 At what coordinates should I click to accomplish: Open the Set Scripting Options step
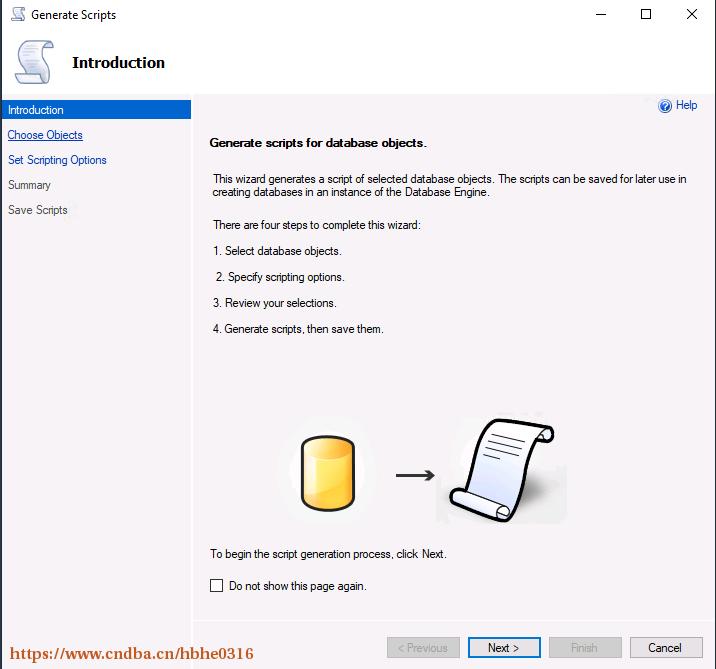coord(57,160)
